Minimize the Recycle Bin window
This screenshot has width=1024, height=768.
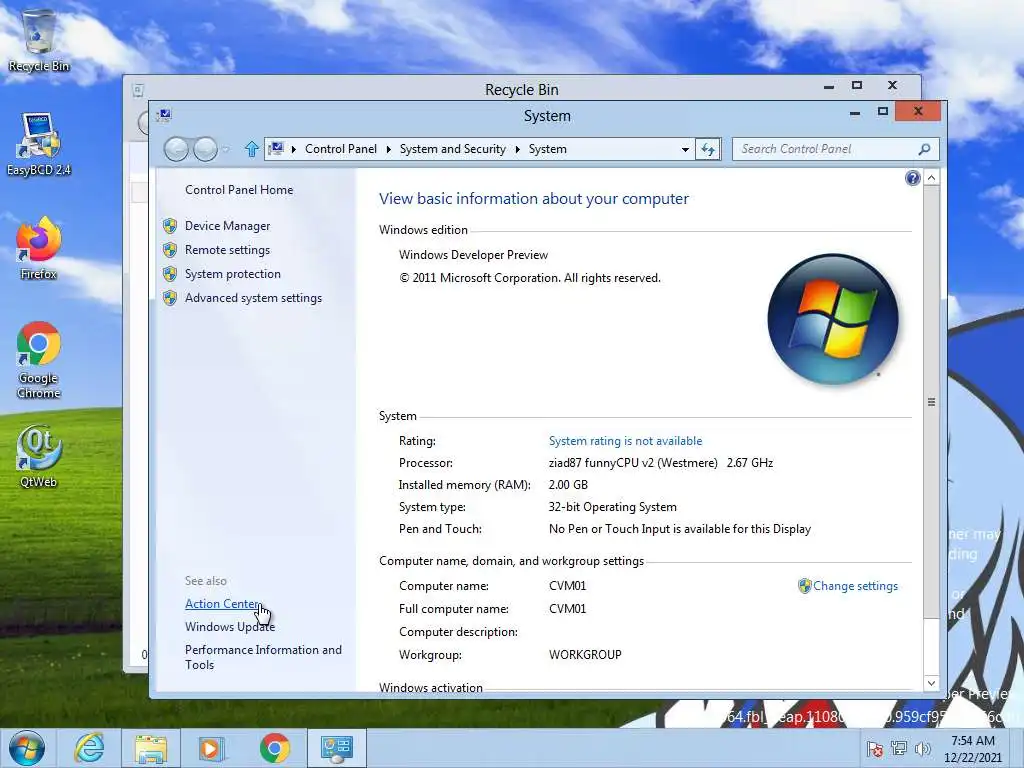pyautogui.click(x=829, y=87)
